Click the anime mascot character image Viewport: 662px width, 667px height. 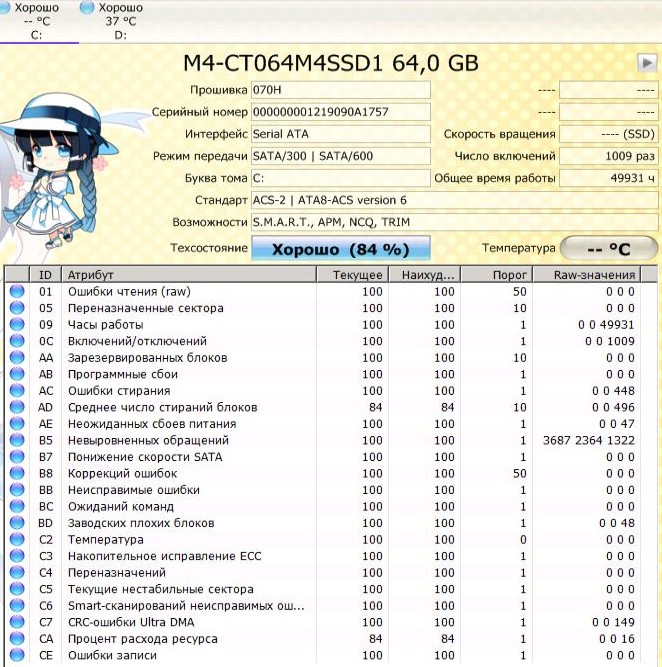coord(60,170)
